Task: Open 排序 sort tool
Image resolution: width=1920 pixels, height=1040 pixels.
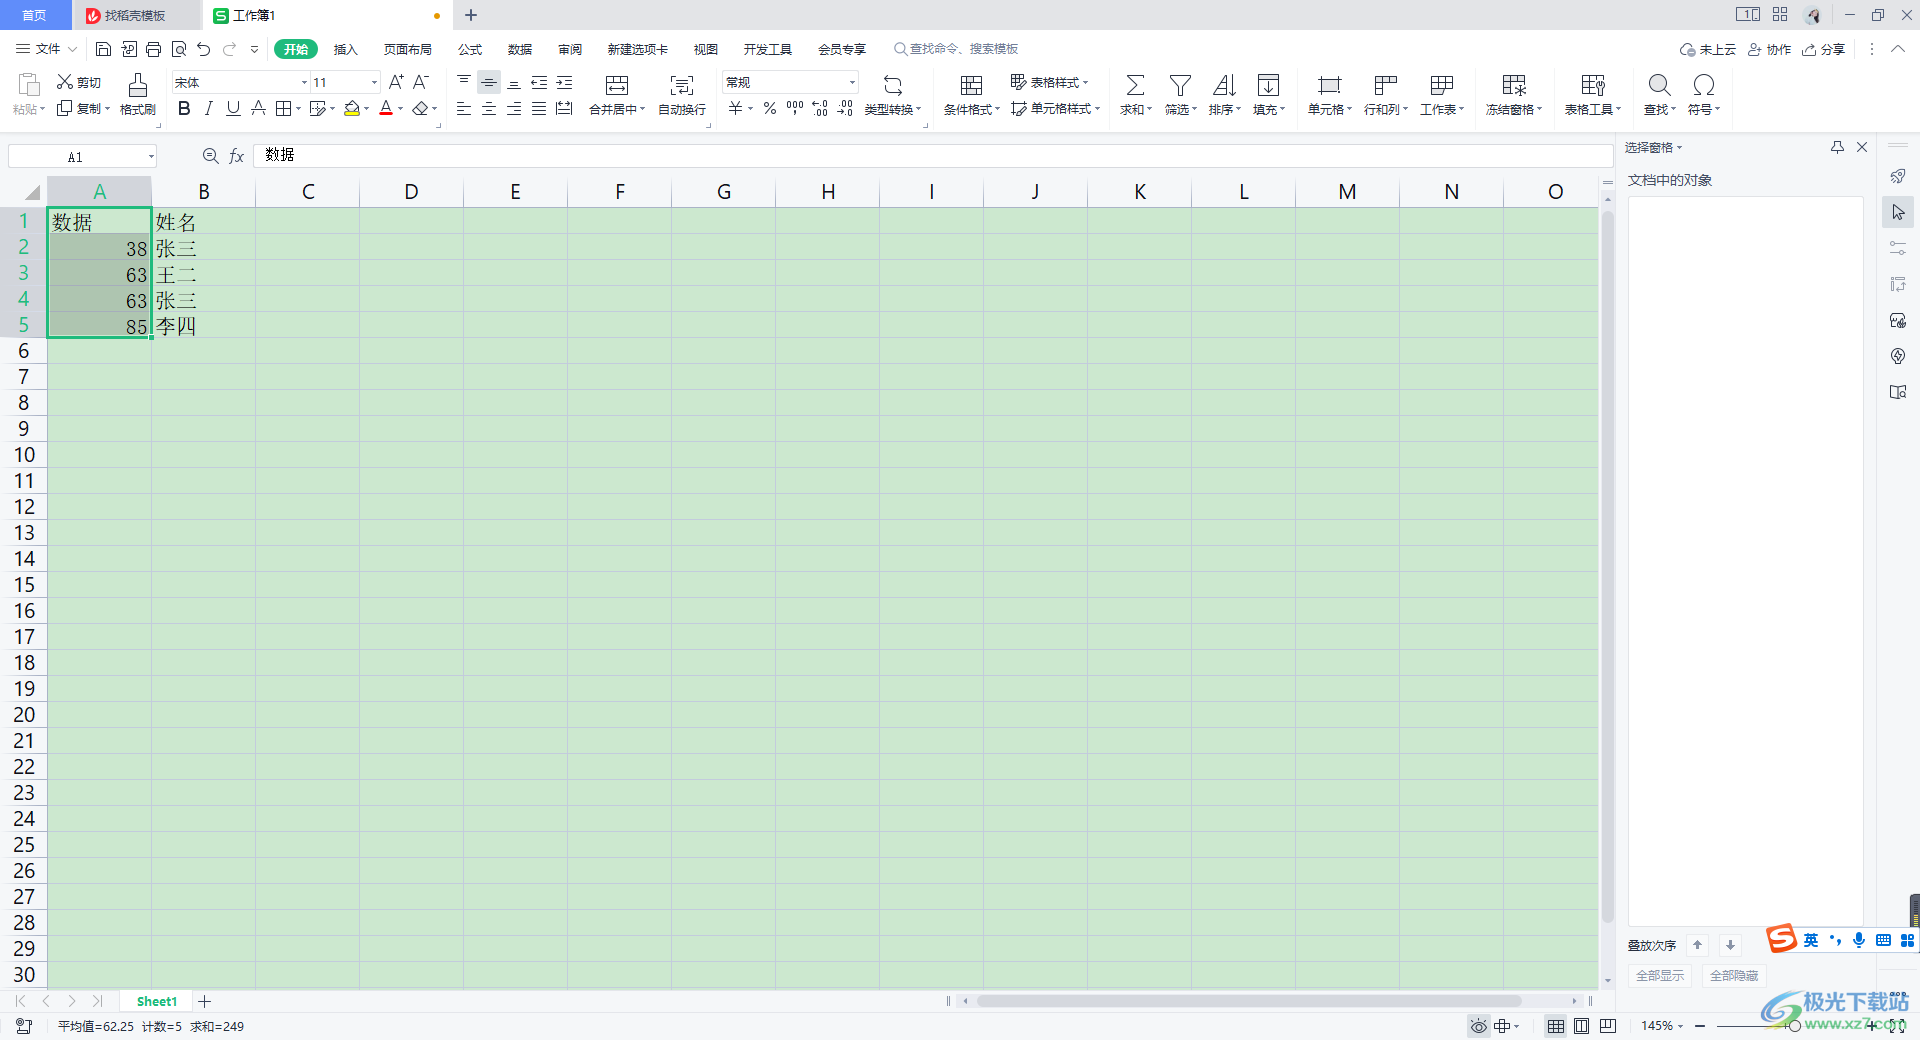Action: click(1224, 95)
